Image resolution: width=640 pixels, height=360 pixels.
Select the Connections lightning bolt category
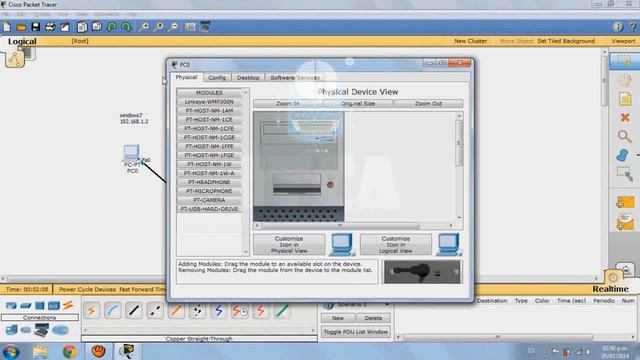[68, 305]
